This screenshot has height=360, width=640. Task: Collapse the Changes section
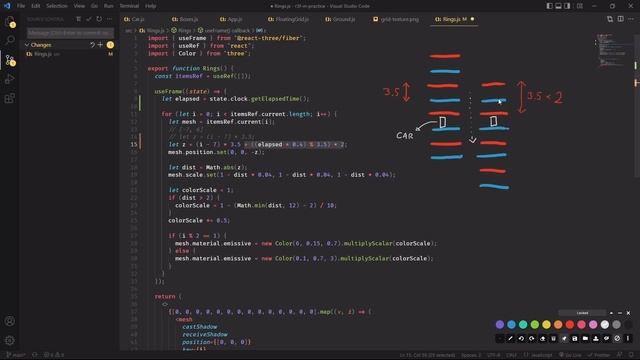click(27, 45)
